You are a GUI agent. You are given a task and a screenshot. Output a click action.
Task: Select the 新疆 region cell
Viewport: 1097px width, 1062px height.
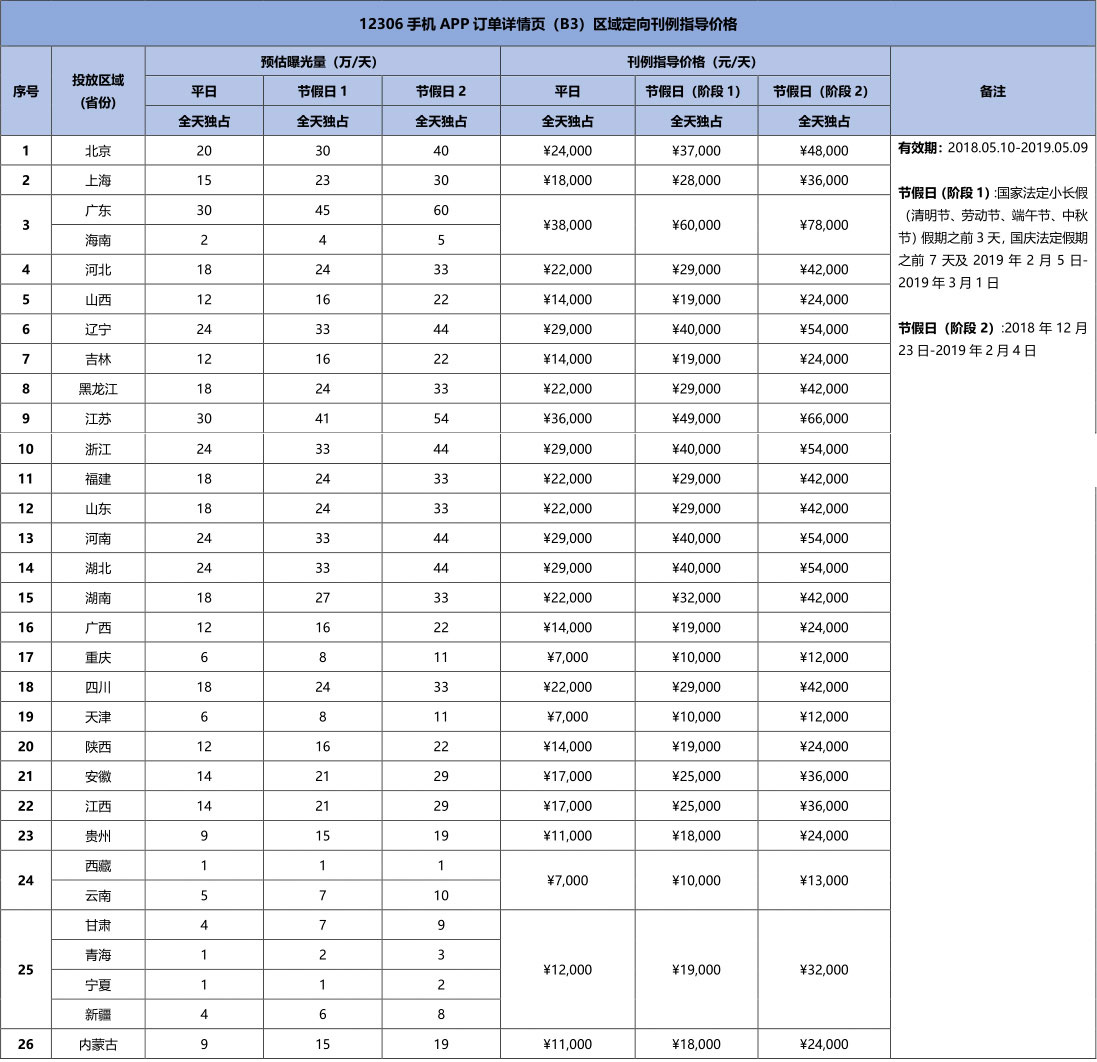click(98, 1014)
